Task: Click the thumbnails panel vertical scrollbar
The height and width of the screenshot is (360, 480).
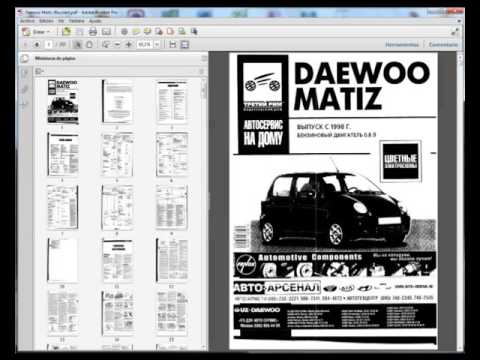Action: pyautogui.click(x=204, y=213)
